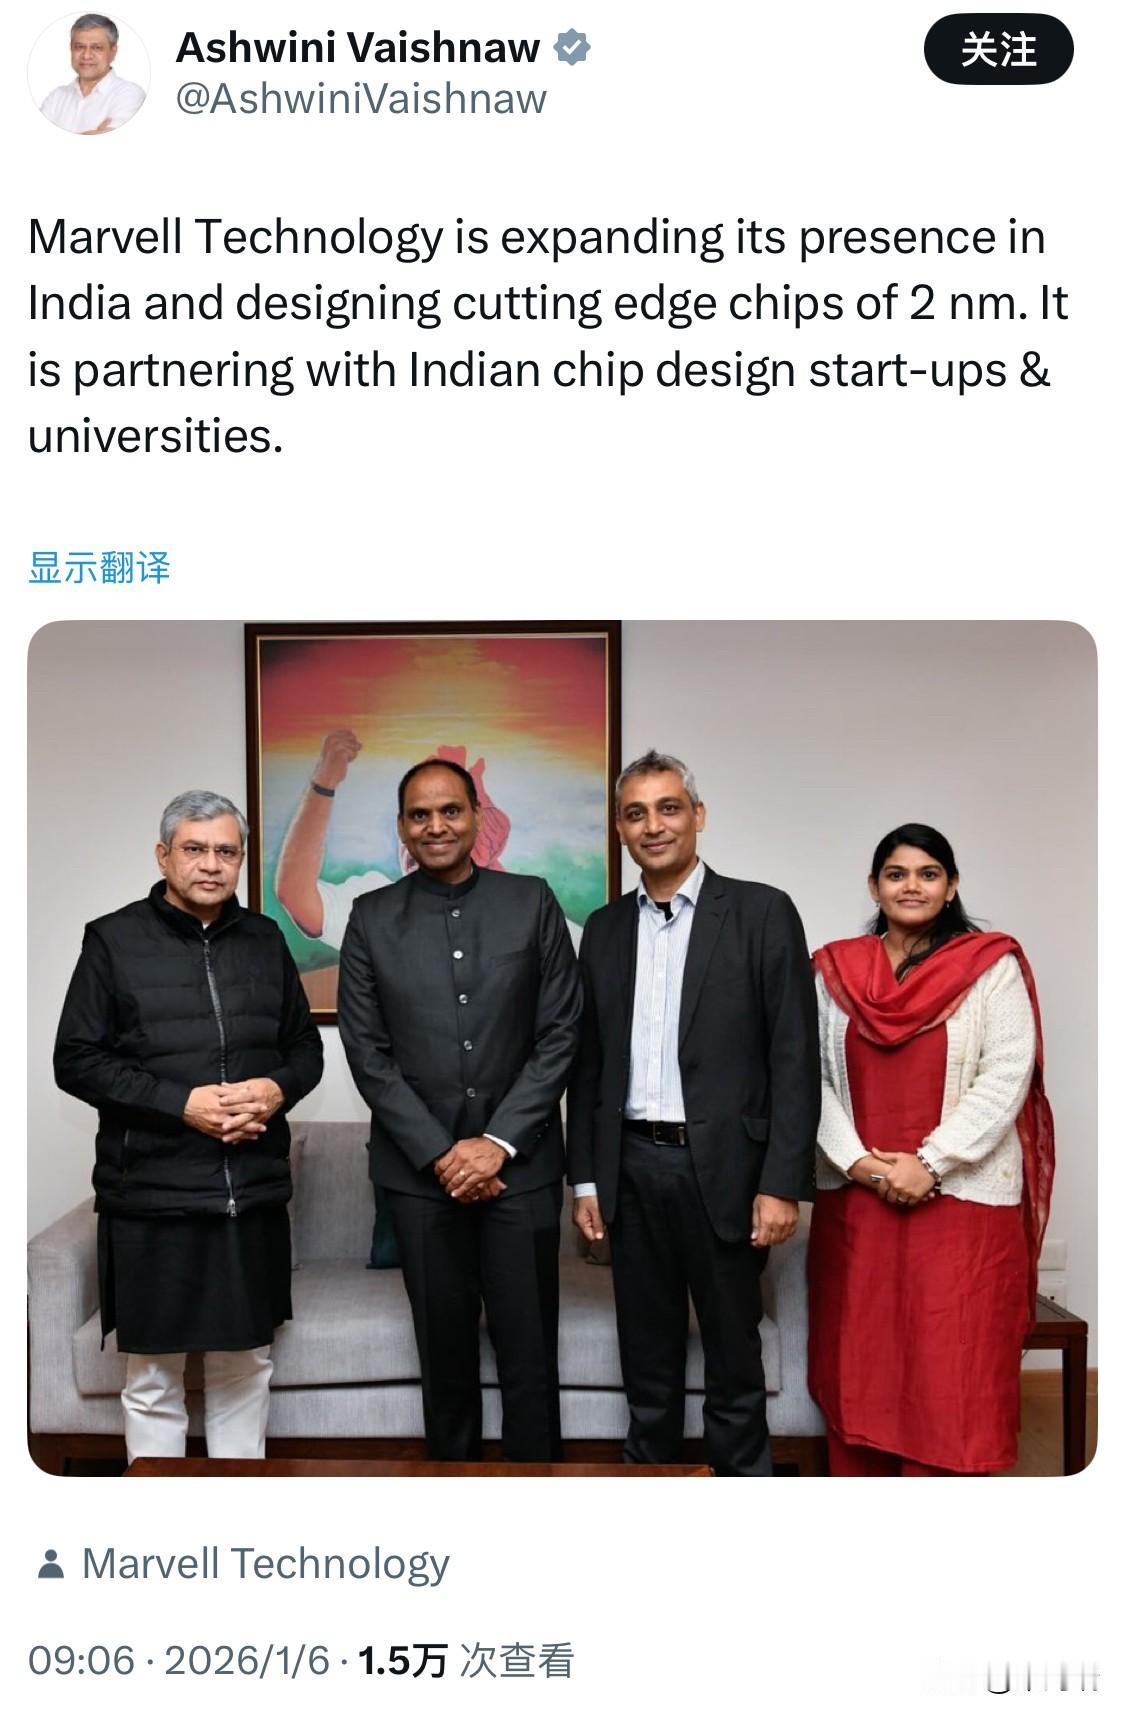Image resolution: width=1125 pixels, height=1717 pixels.
Task: Click the woman in the red dress
Action: click(930, 1150)
